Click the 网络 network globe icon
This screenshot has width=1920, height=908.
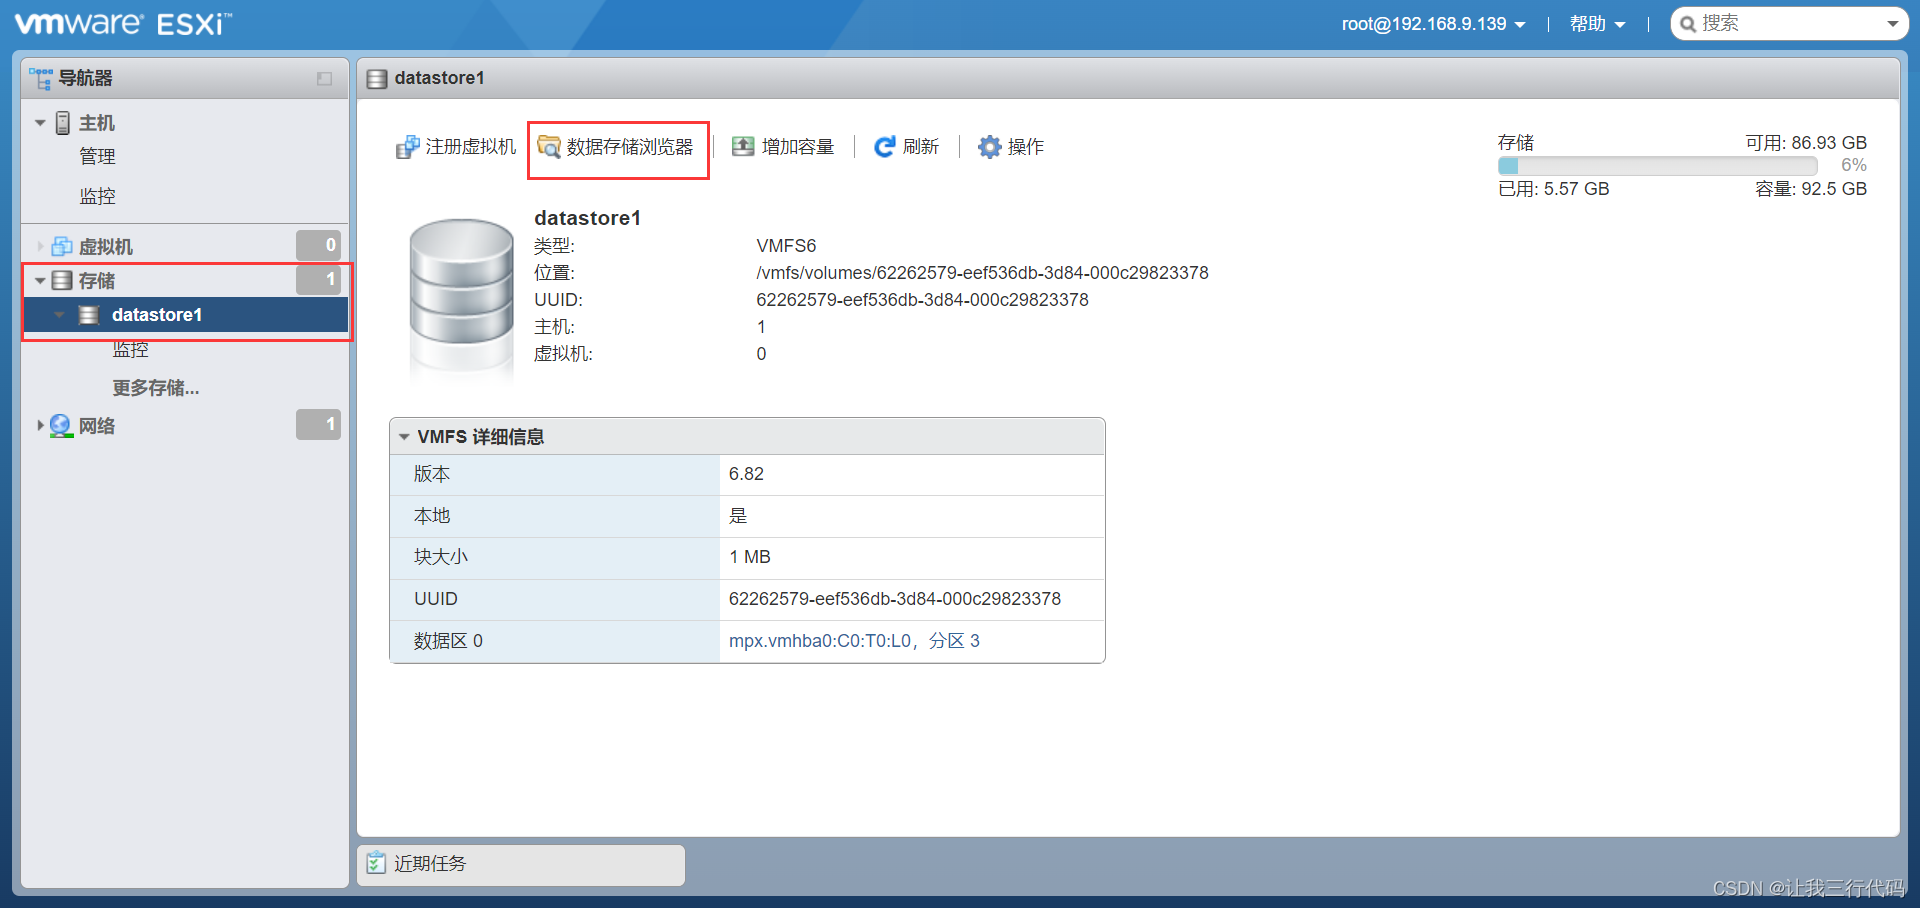61,426
